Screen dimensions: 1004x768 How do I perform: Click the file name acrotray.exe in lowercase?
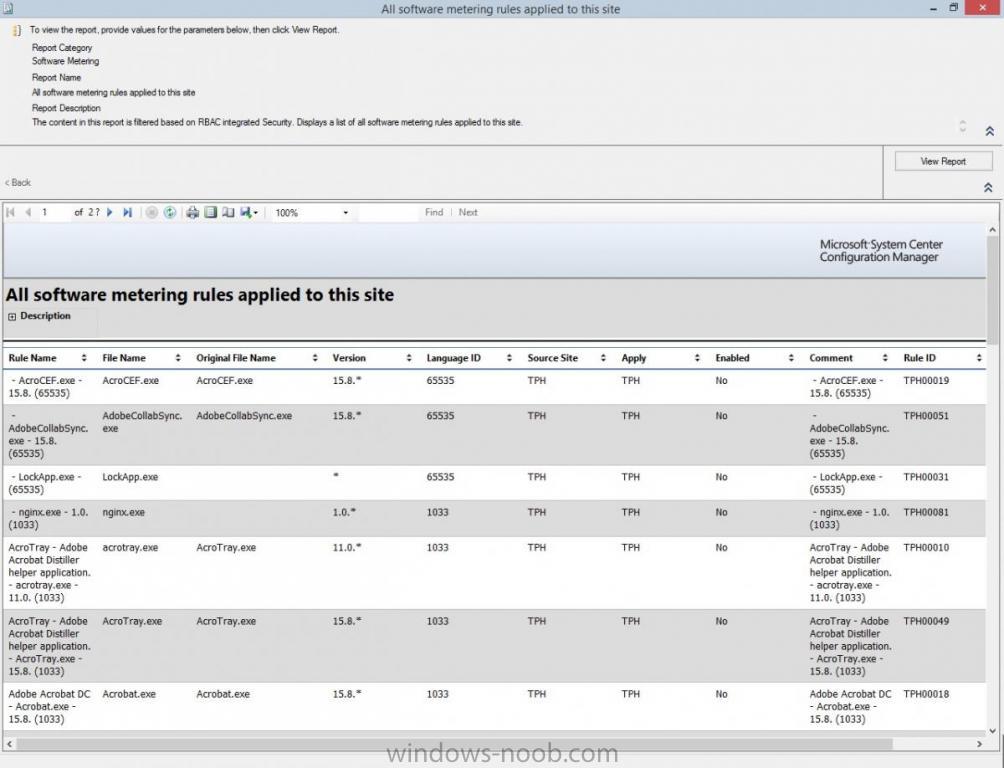(130, 548)
